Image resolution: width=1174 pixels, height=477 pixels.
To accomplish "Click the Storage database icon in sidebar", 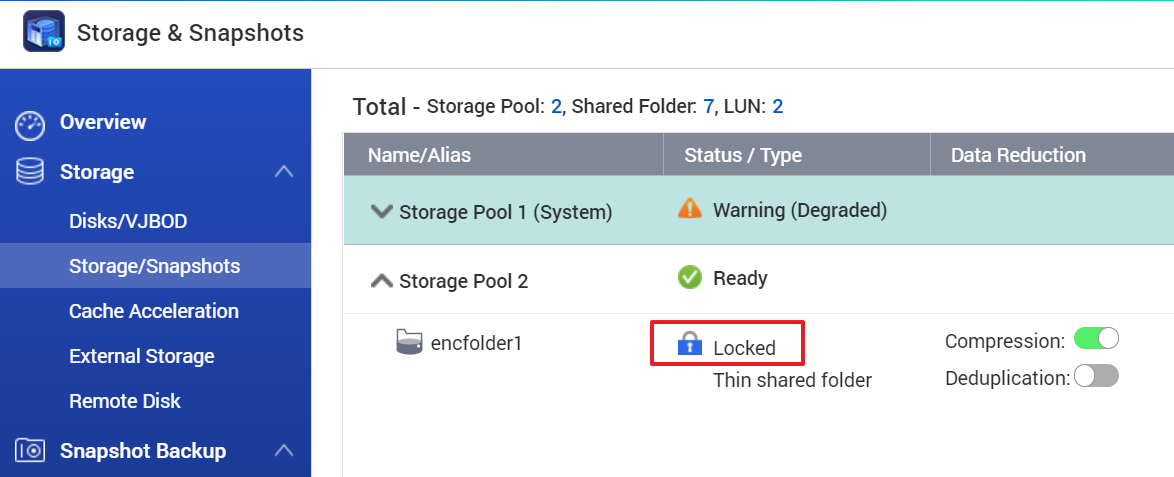I will point(30,172).
